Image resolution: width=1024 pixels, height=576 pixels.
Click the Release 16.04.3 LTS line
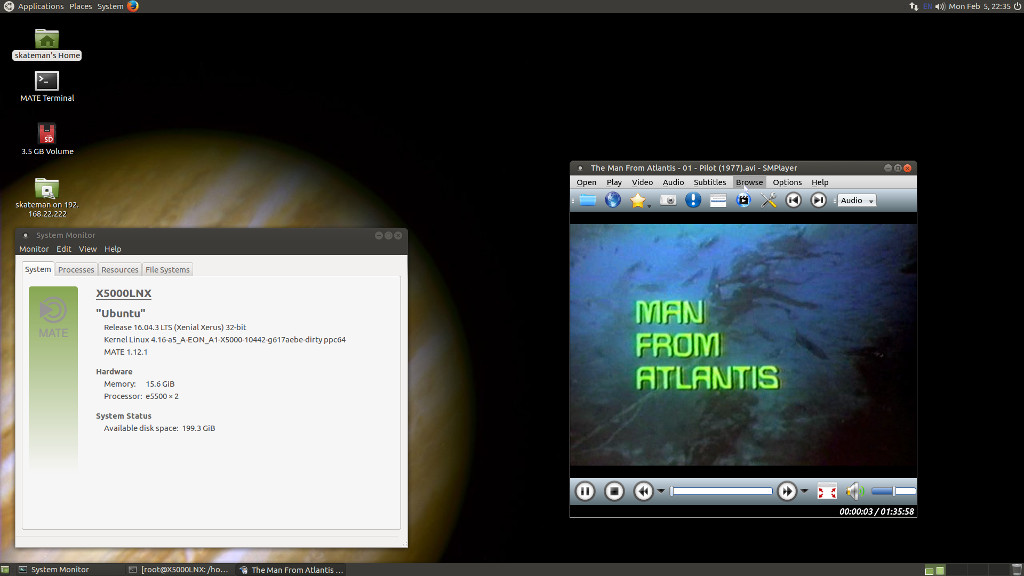click(x=175, y=327)
